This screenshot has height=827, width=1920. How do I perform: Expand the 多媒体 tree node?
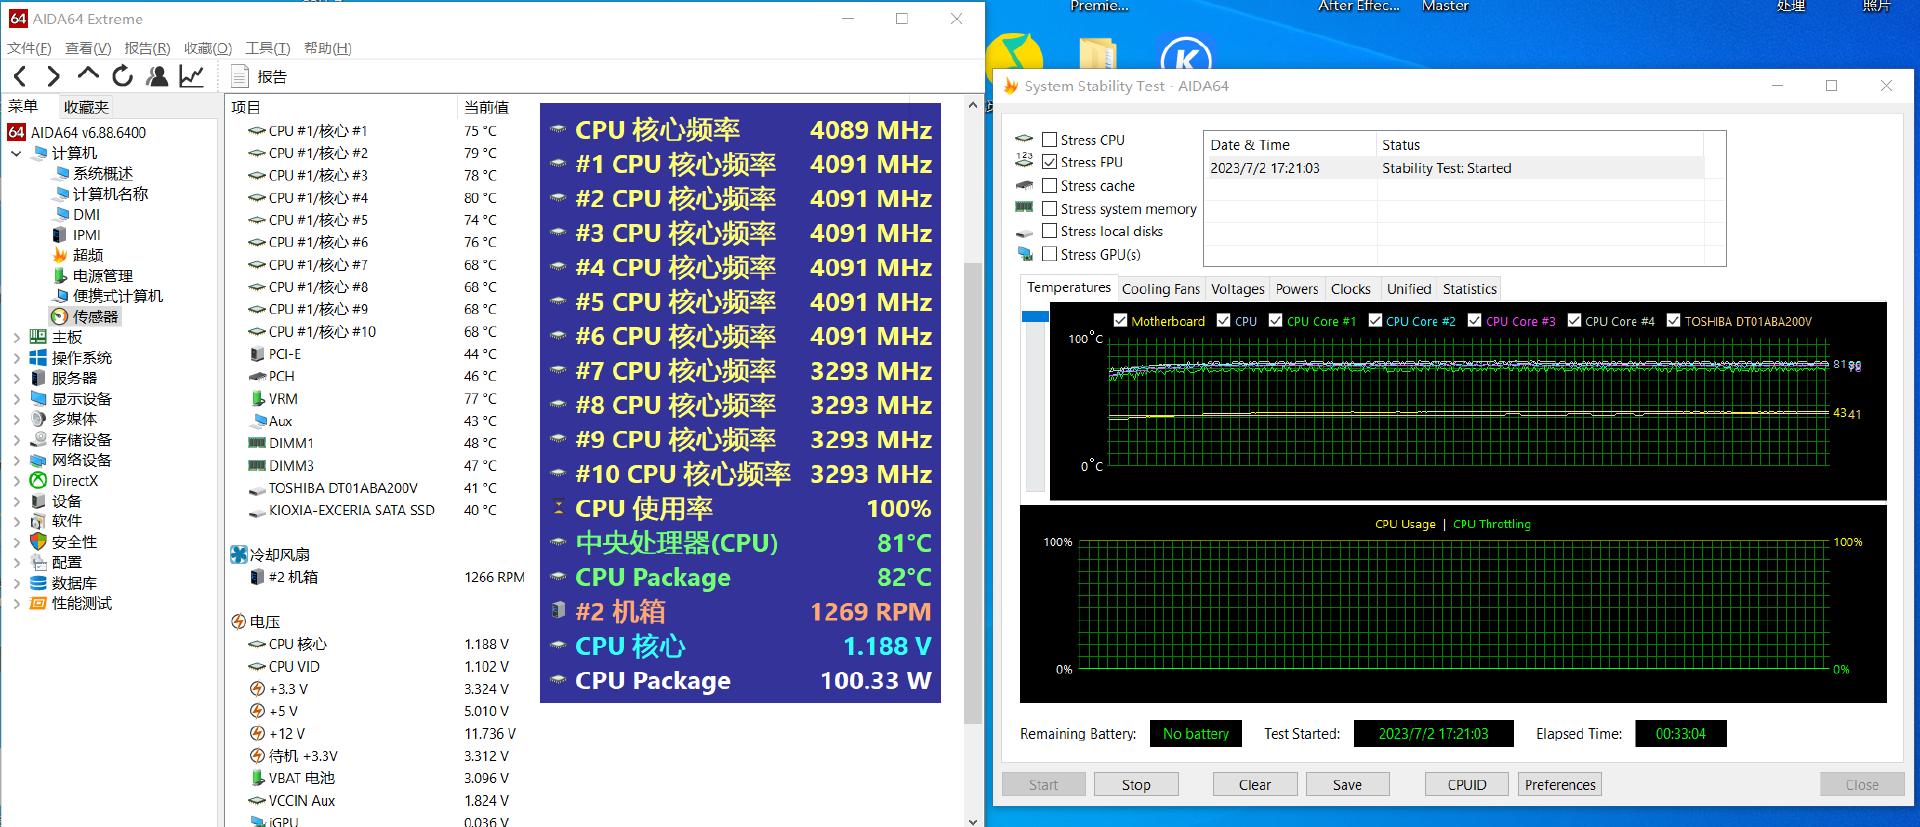click(16, 419)
